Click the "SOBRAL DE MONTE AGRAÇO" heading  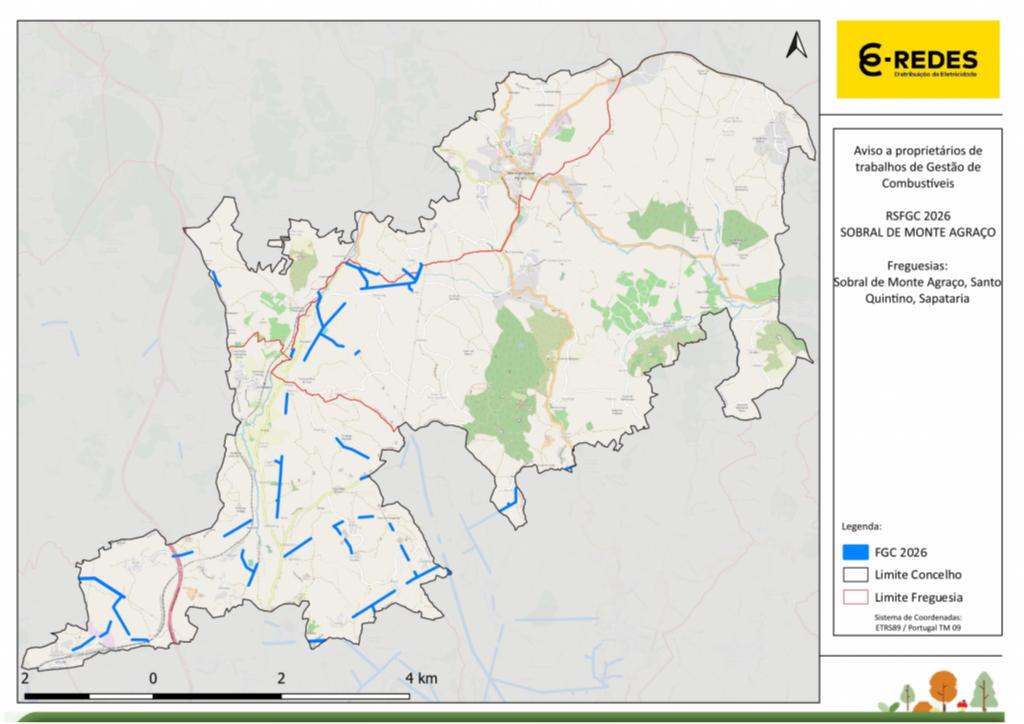coord(918,231)
